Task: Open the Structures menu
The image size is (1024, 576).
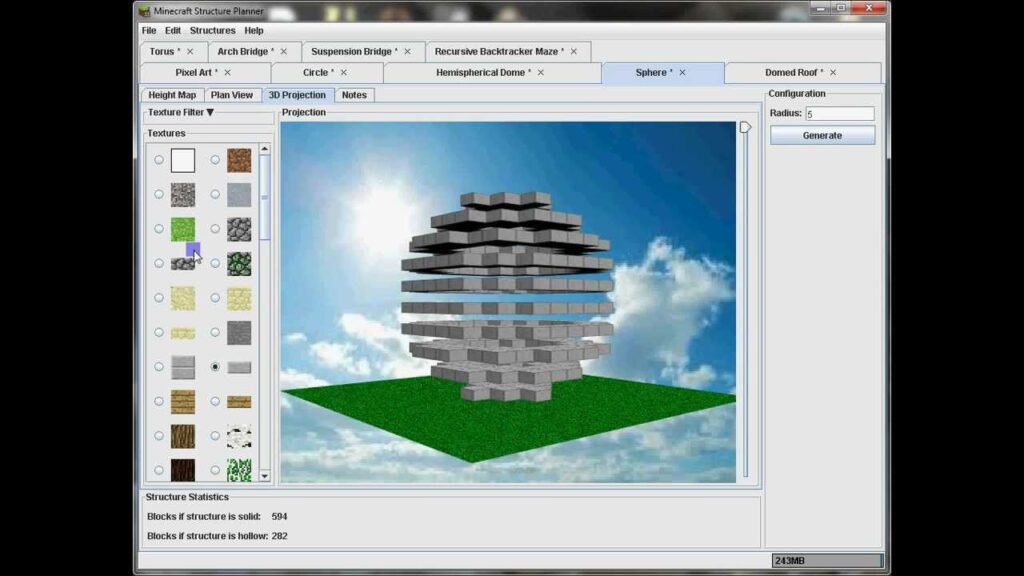Action: [212, 31]
